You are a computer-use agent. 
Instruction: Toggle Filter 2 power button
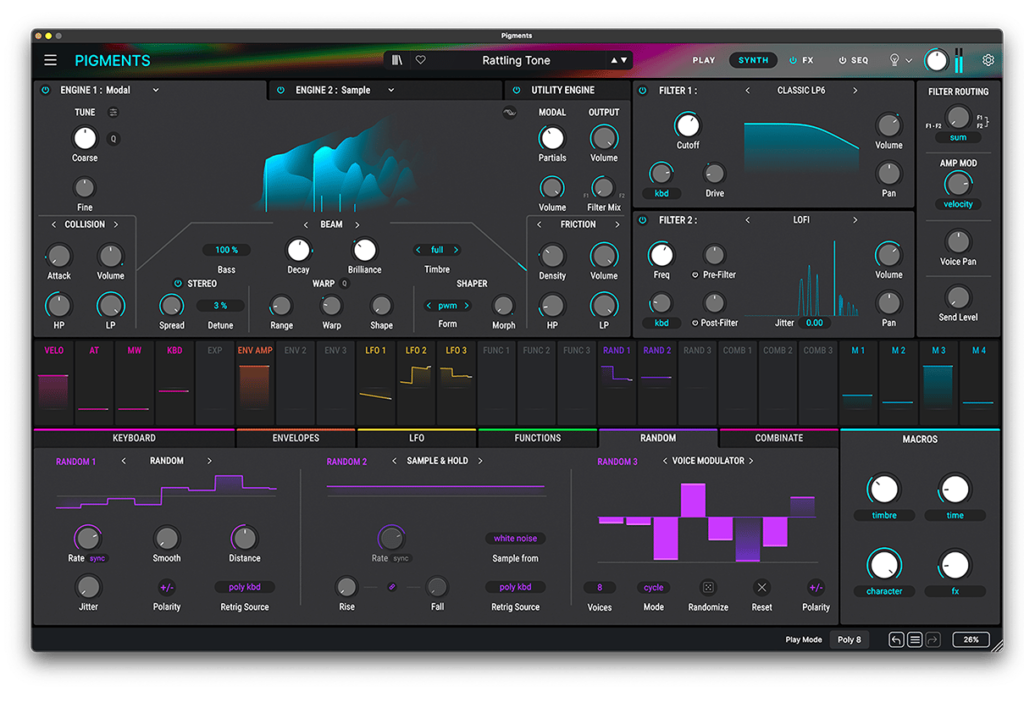coord(643,220)
